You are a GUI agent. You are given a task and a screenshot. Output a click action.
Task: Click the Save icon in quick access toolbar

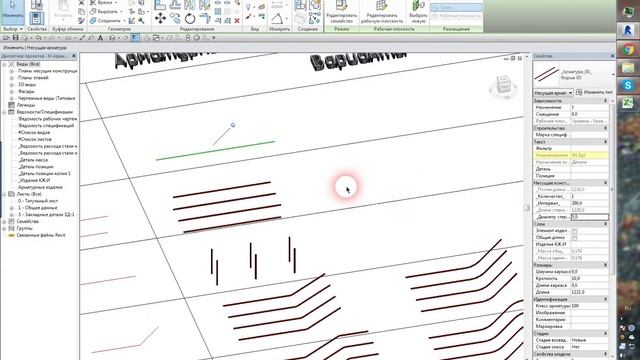point(16,38)
